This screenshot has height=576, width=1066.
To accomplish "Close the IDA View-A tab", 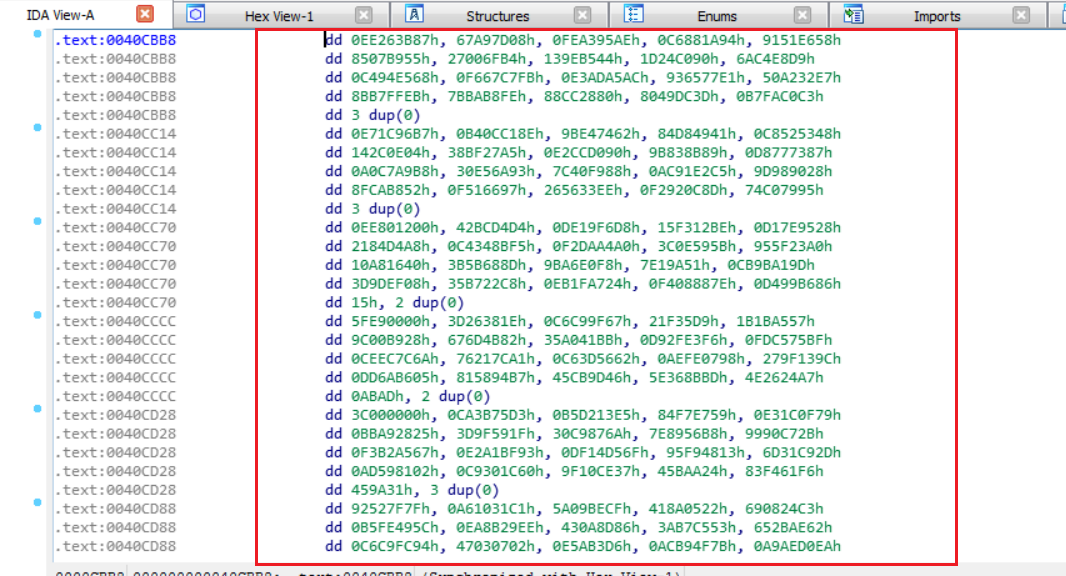I will 145,15.
